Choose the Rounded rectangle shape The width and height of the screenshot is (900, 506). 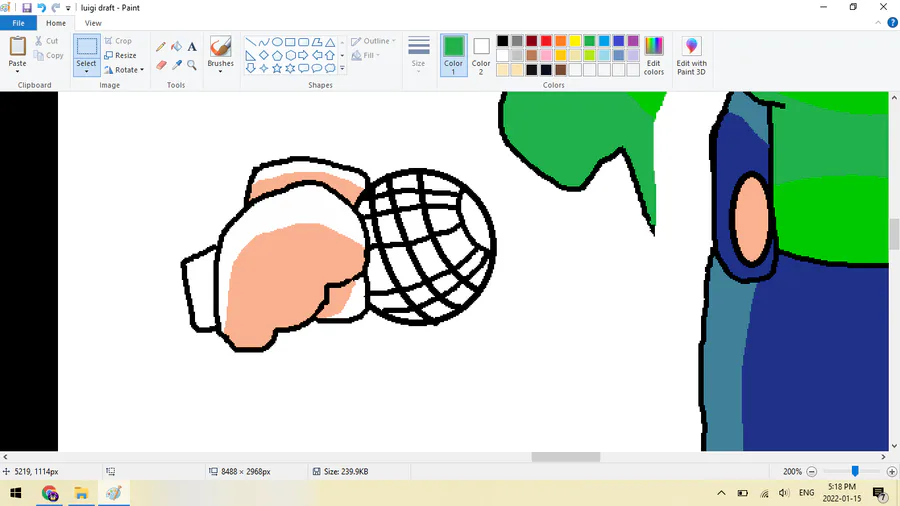pos(303,42)
